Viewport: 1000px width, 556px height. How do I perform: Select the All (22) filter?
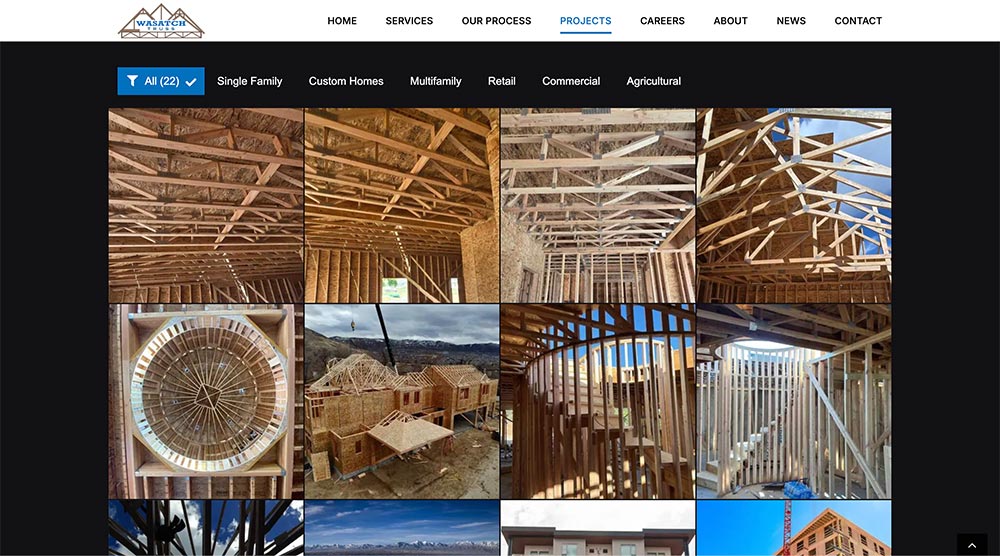pyautogui.click(x=161, y=81)
